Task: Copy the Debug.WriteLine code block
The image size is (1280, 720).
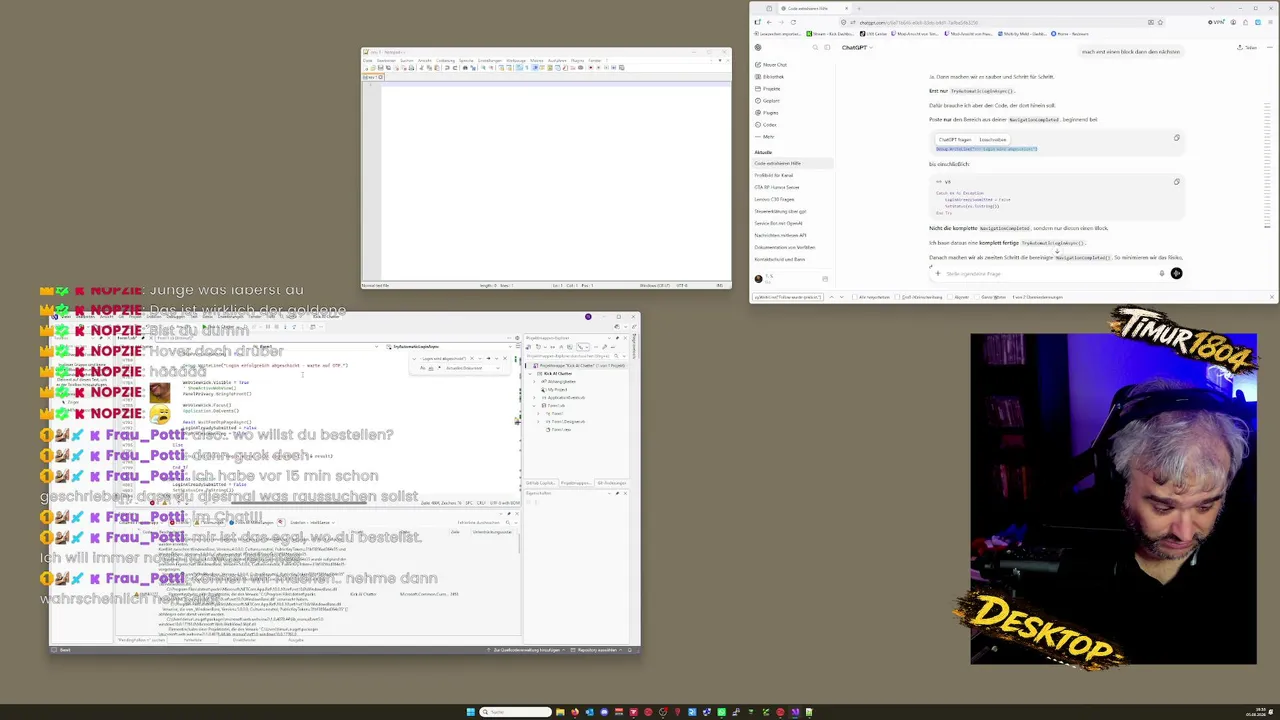Action: point(1176,138)
